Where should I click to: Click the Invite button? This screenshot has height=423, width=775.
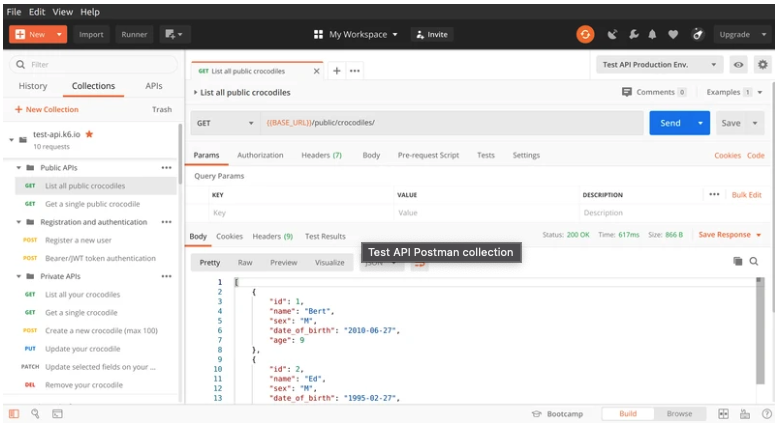(x=432, y=35)
